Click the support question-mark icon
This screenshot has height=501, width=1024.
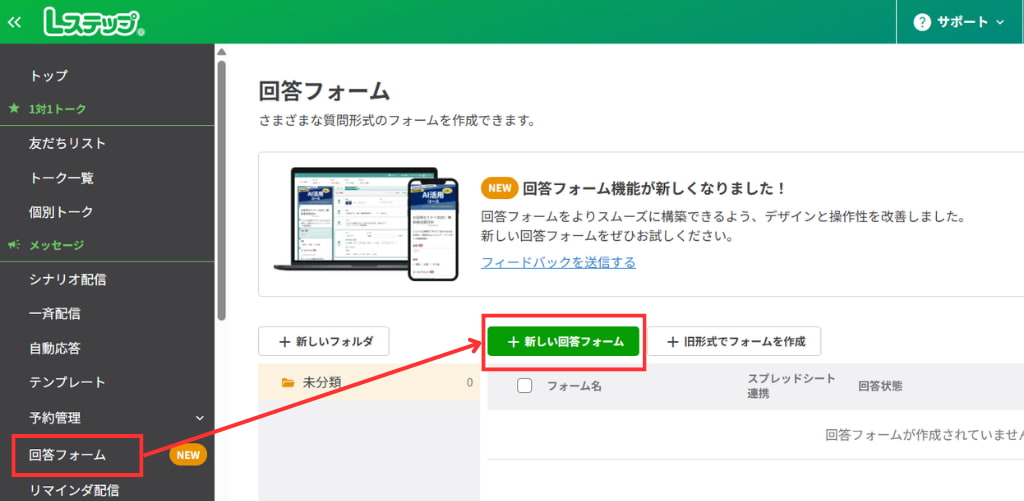point(921,22)
